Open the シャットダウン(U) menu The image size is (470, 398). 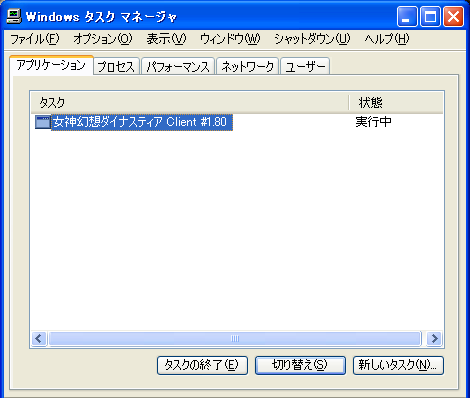tap(312, 39)
